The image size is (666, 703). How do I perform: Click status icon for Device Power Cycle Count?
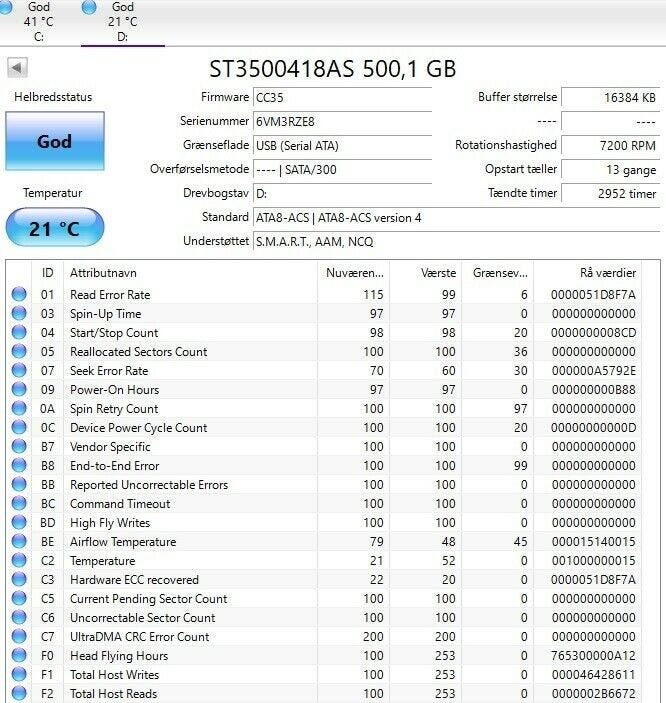point(19,427)
